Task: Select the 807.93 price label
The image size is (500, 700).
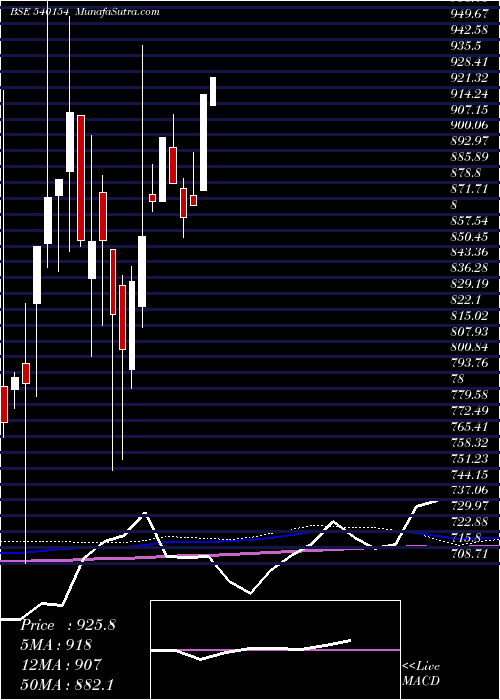Action: coord(469,331)
